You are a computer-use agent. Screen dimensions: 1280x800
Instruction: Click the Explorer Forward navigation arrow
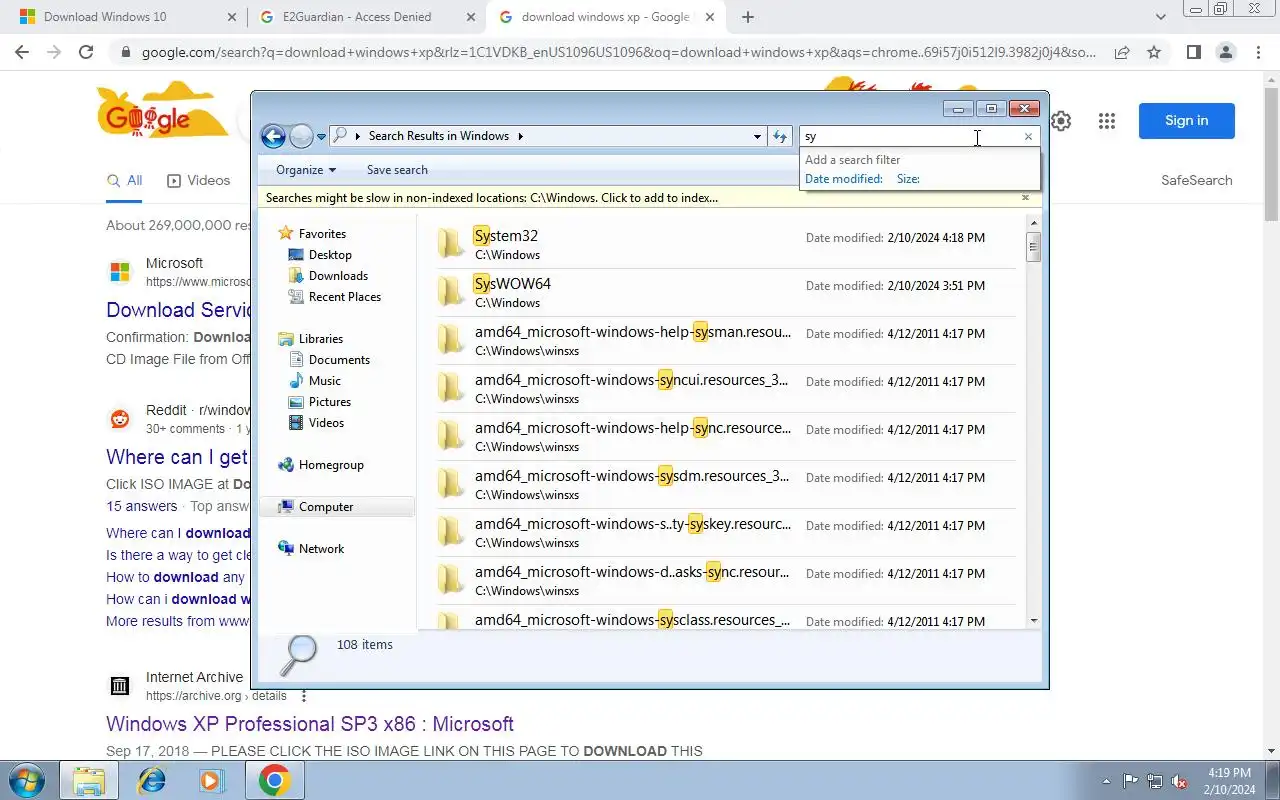pyautogui.click(x=301, y=136)
